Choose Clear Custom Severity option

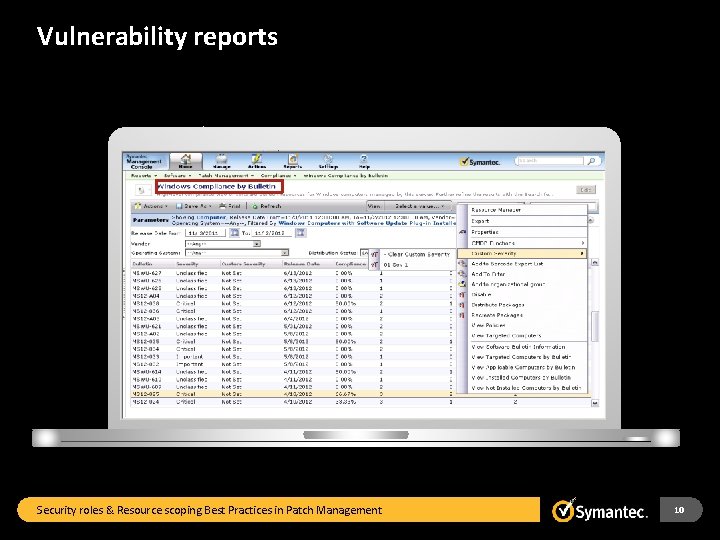416,254
